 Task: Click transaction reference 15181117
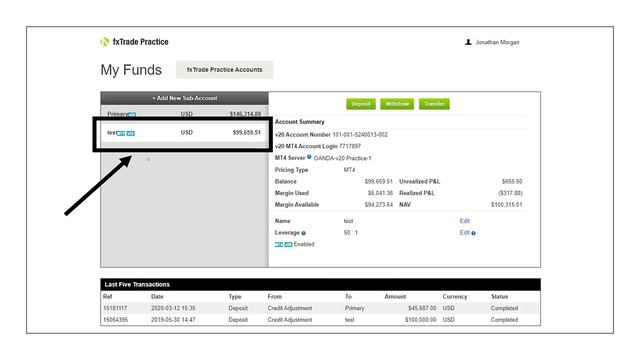coord(115,308)
